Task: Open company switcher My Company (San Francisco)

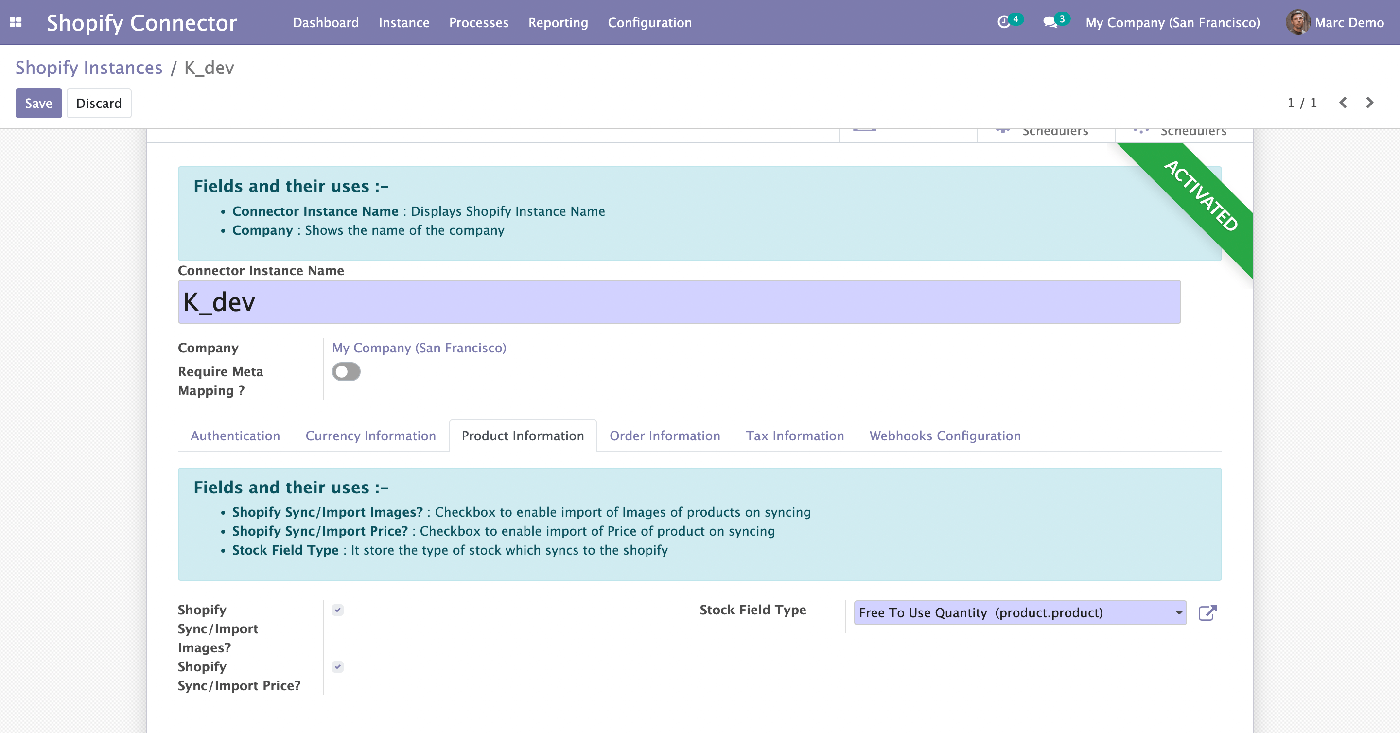Action: click(x=1173, y=22)
